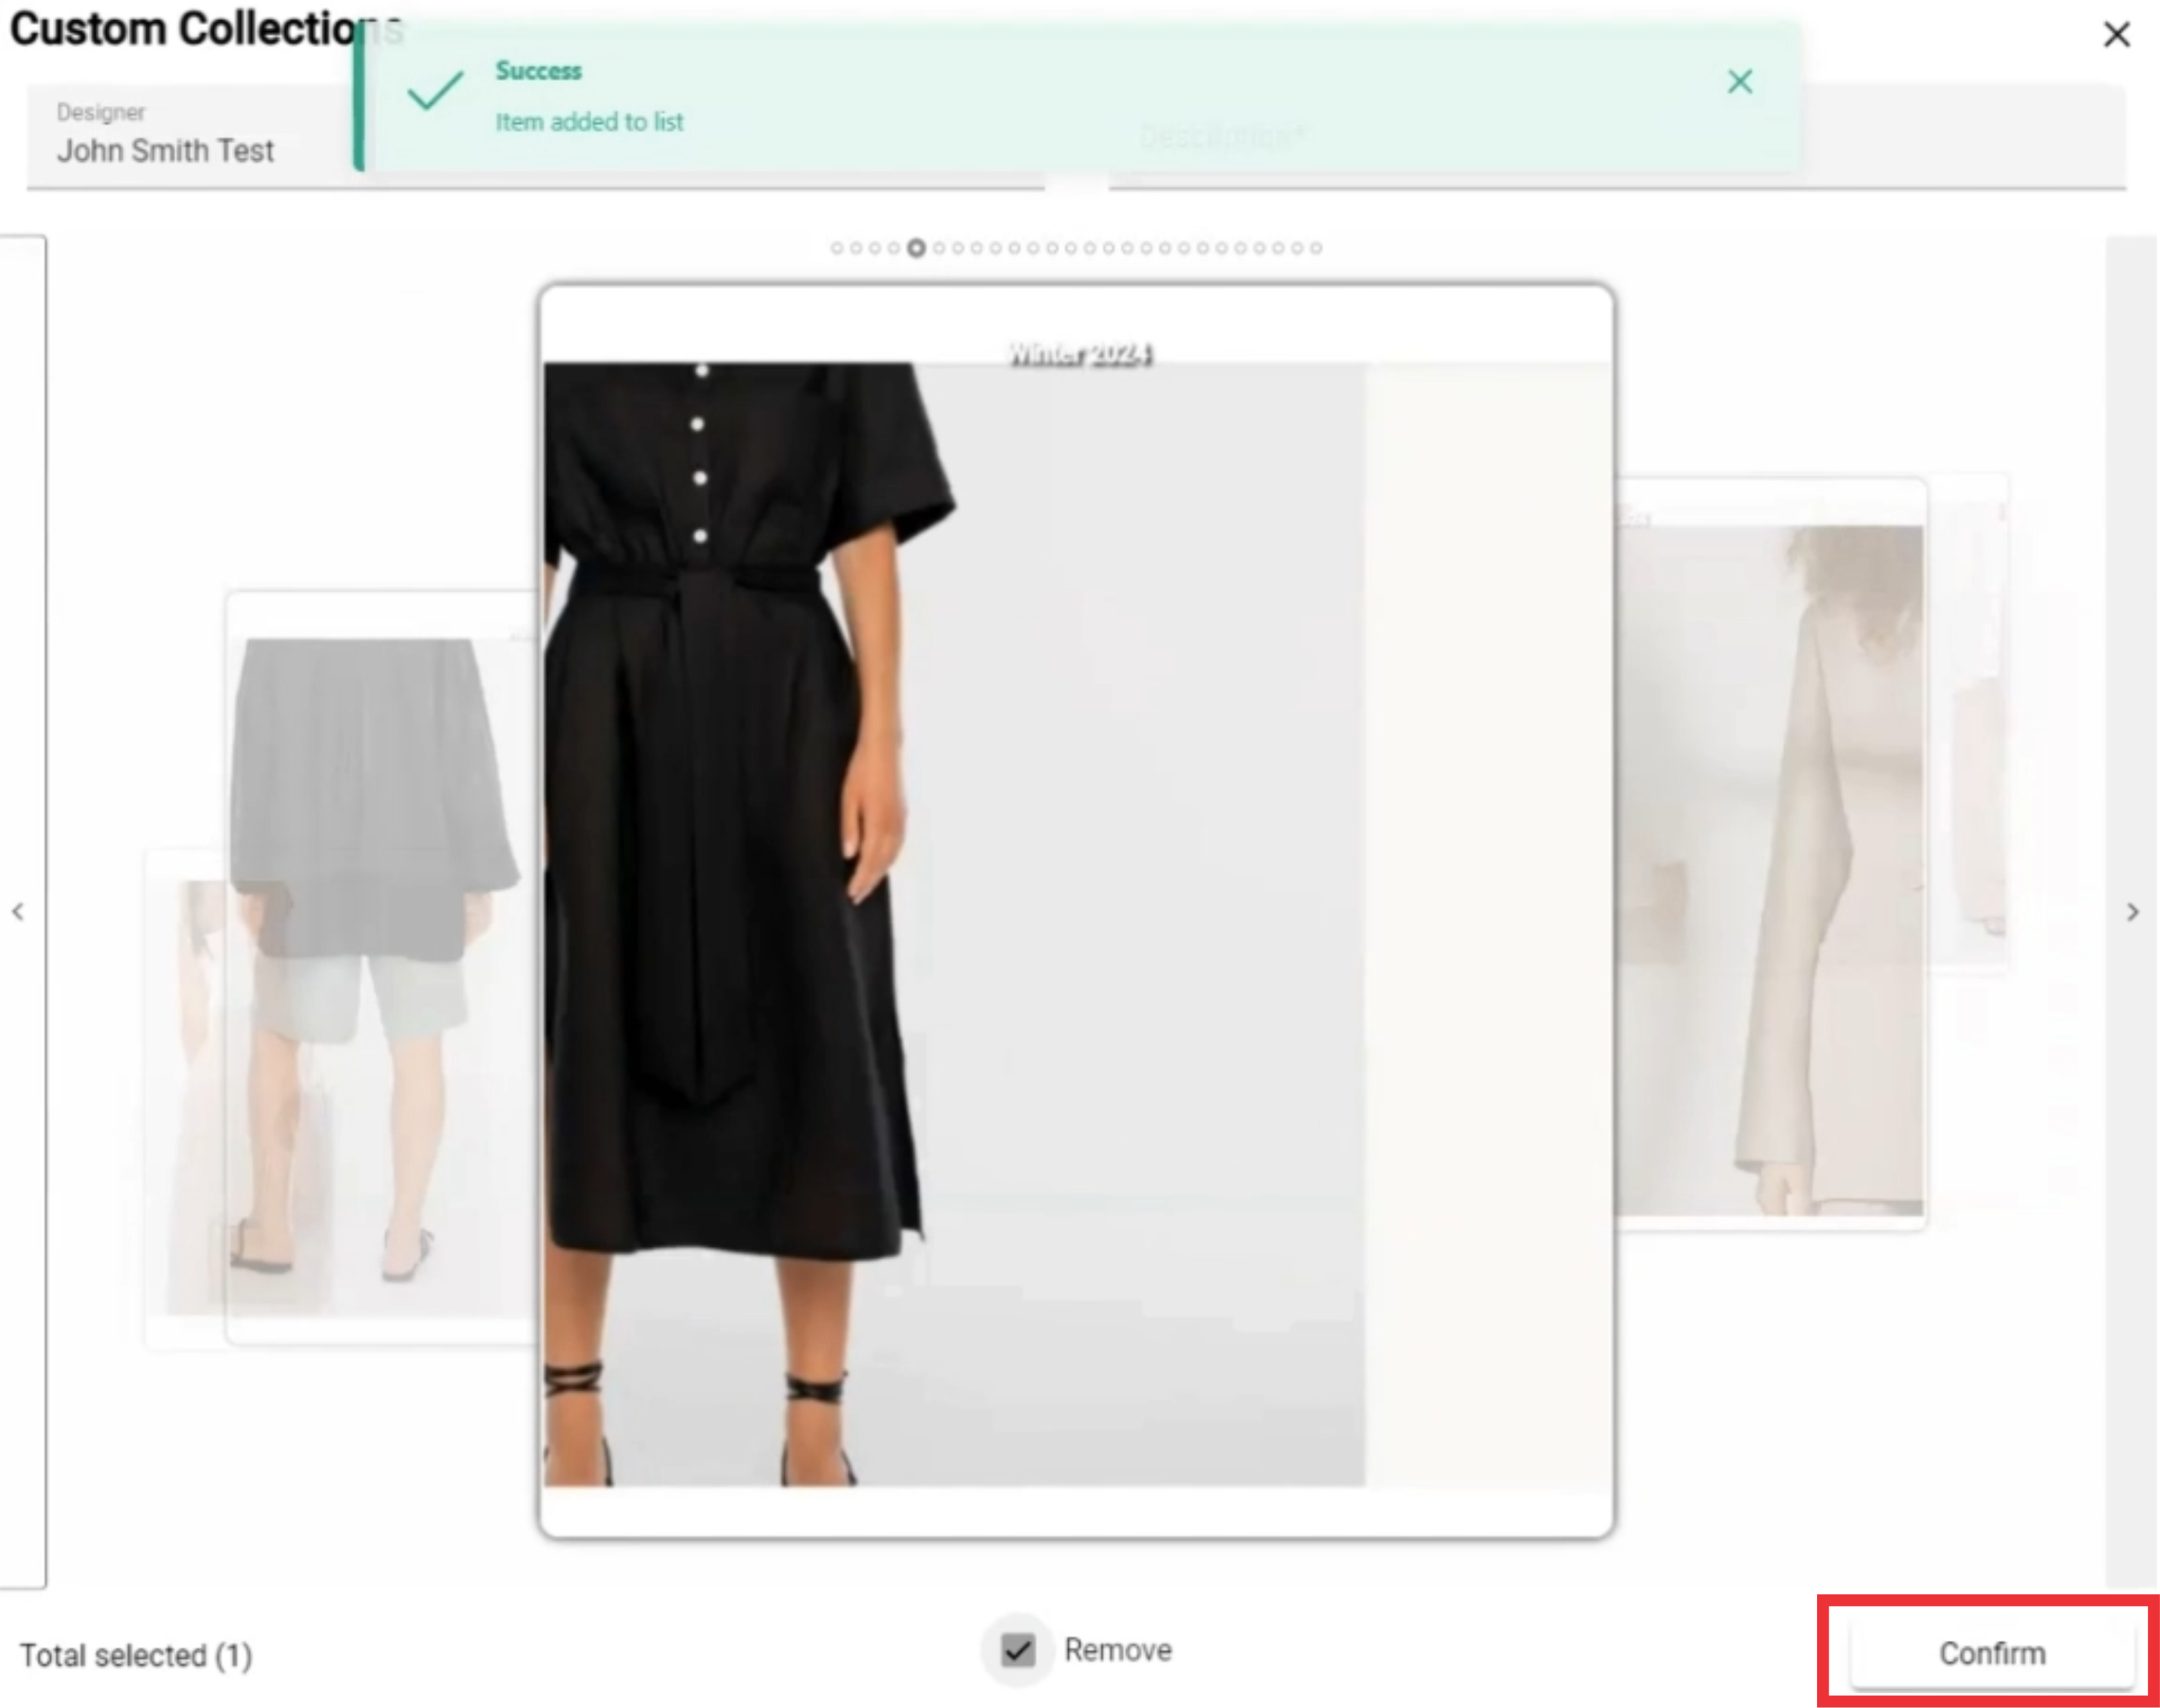The width and height of the screenshot is (2160, 1708).
Task: Select the first carousel pagination dot
Action: coord(837,248)
